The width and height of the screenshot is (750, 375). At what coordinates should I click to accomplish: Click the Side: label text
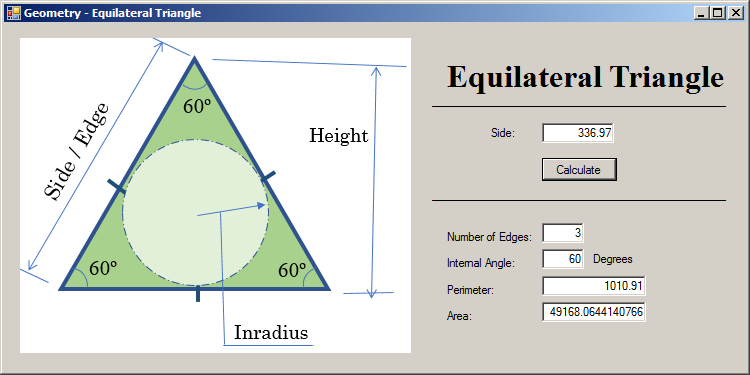(503, 133)
